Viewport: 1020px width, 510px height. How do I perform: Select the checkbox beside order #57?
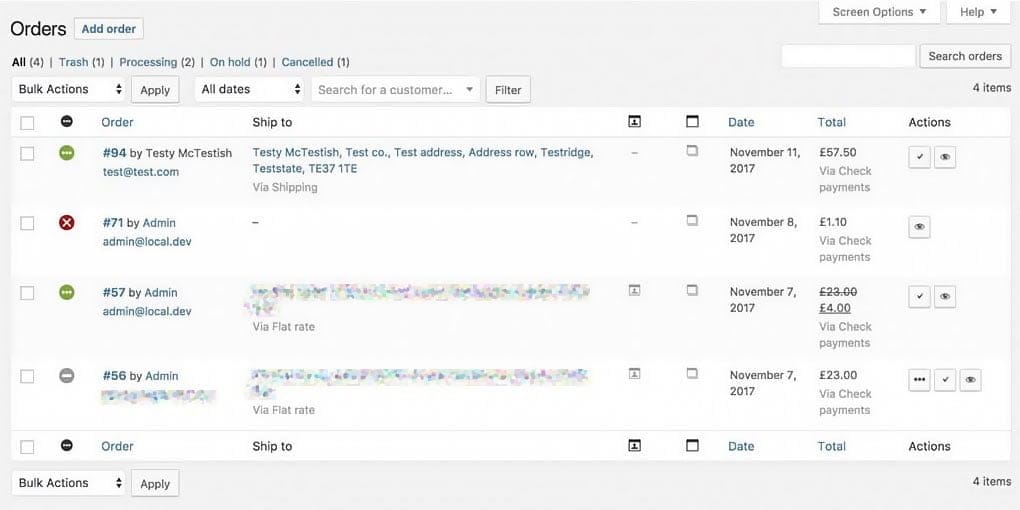[27, 293]
